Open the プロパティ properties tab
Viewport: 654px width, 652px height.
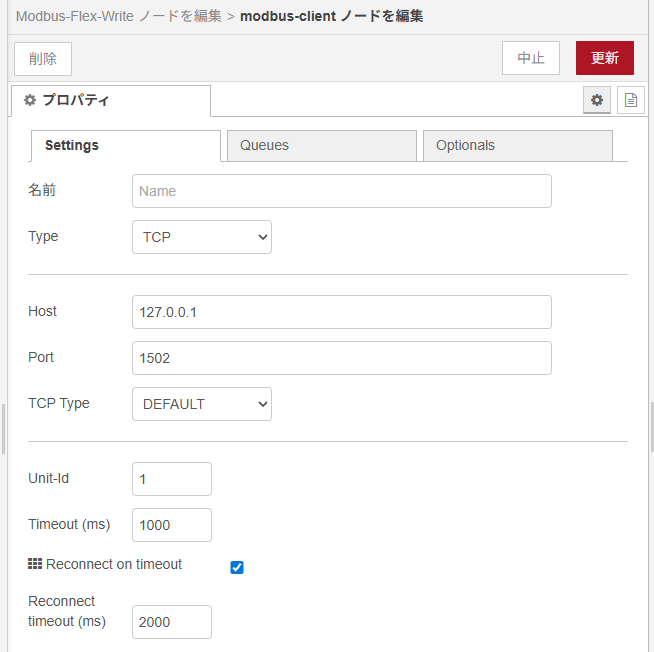[x=110, y=101]
